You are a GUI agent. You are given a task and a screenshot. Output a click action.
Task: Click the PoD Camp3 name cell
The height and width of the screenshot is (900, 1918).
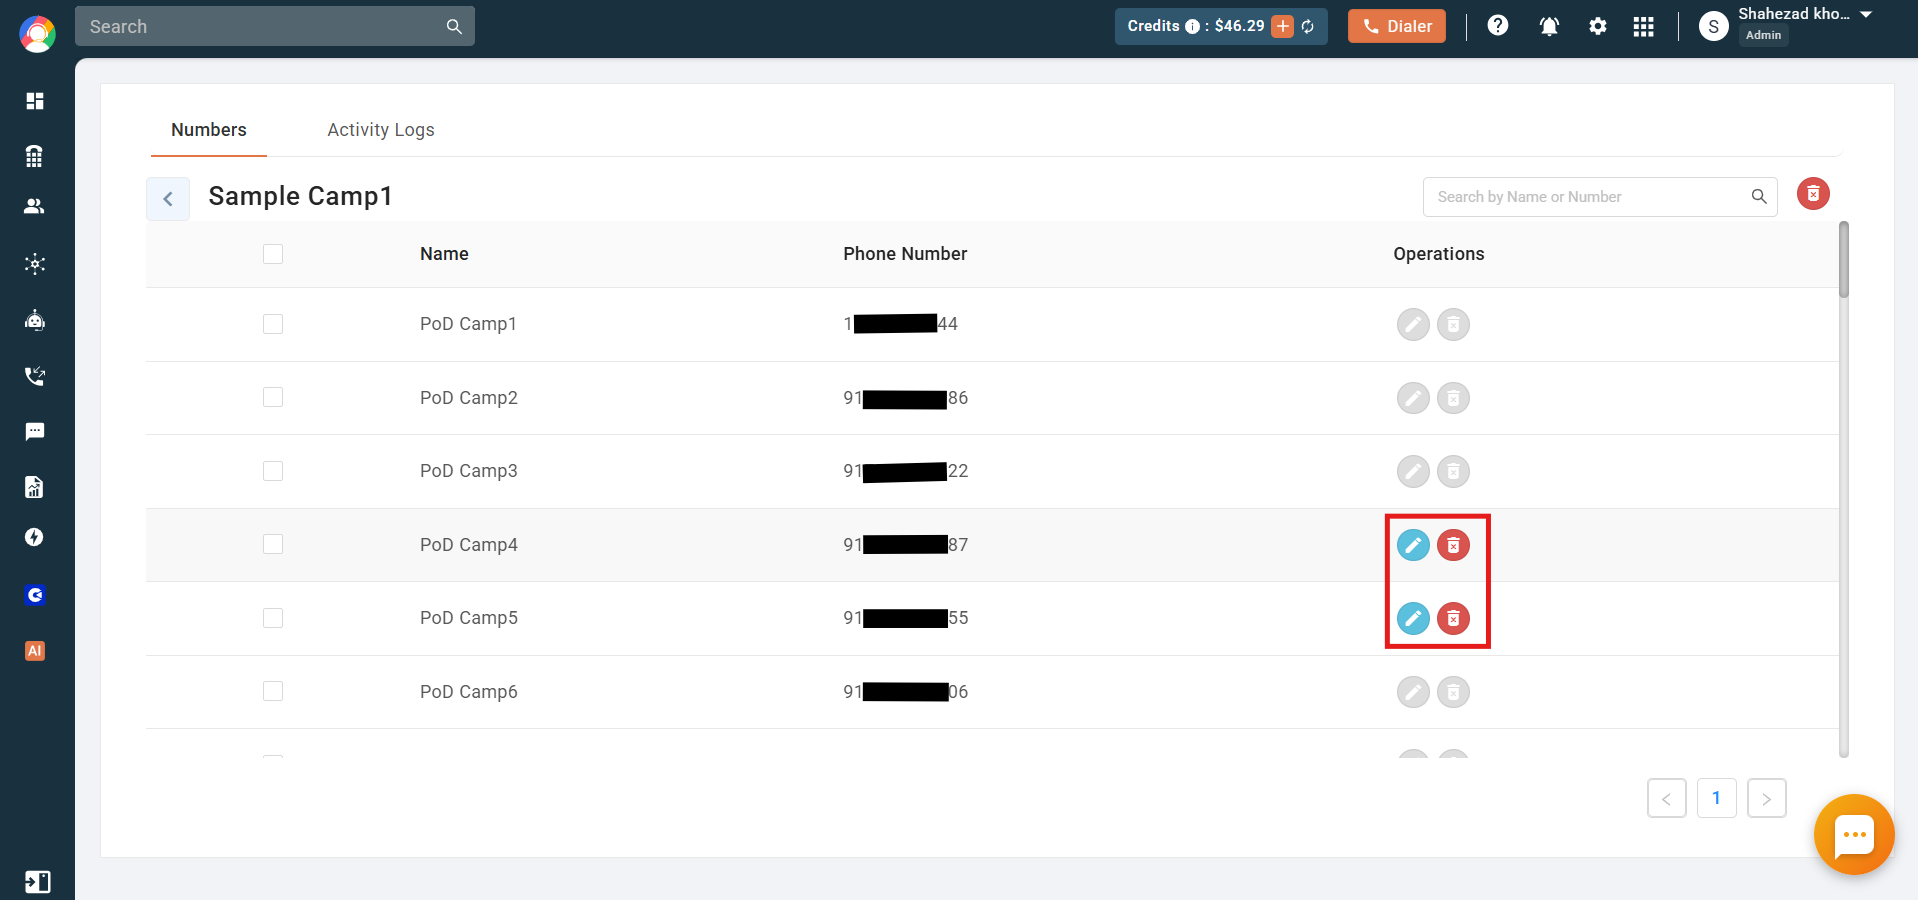point(469,471)
